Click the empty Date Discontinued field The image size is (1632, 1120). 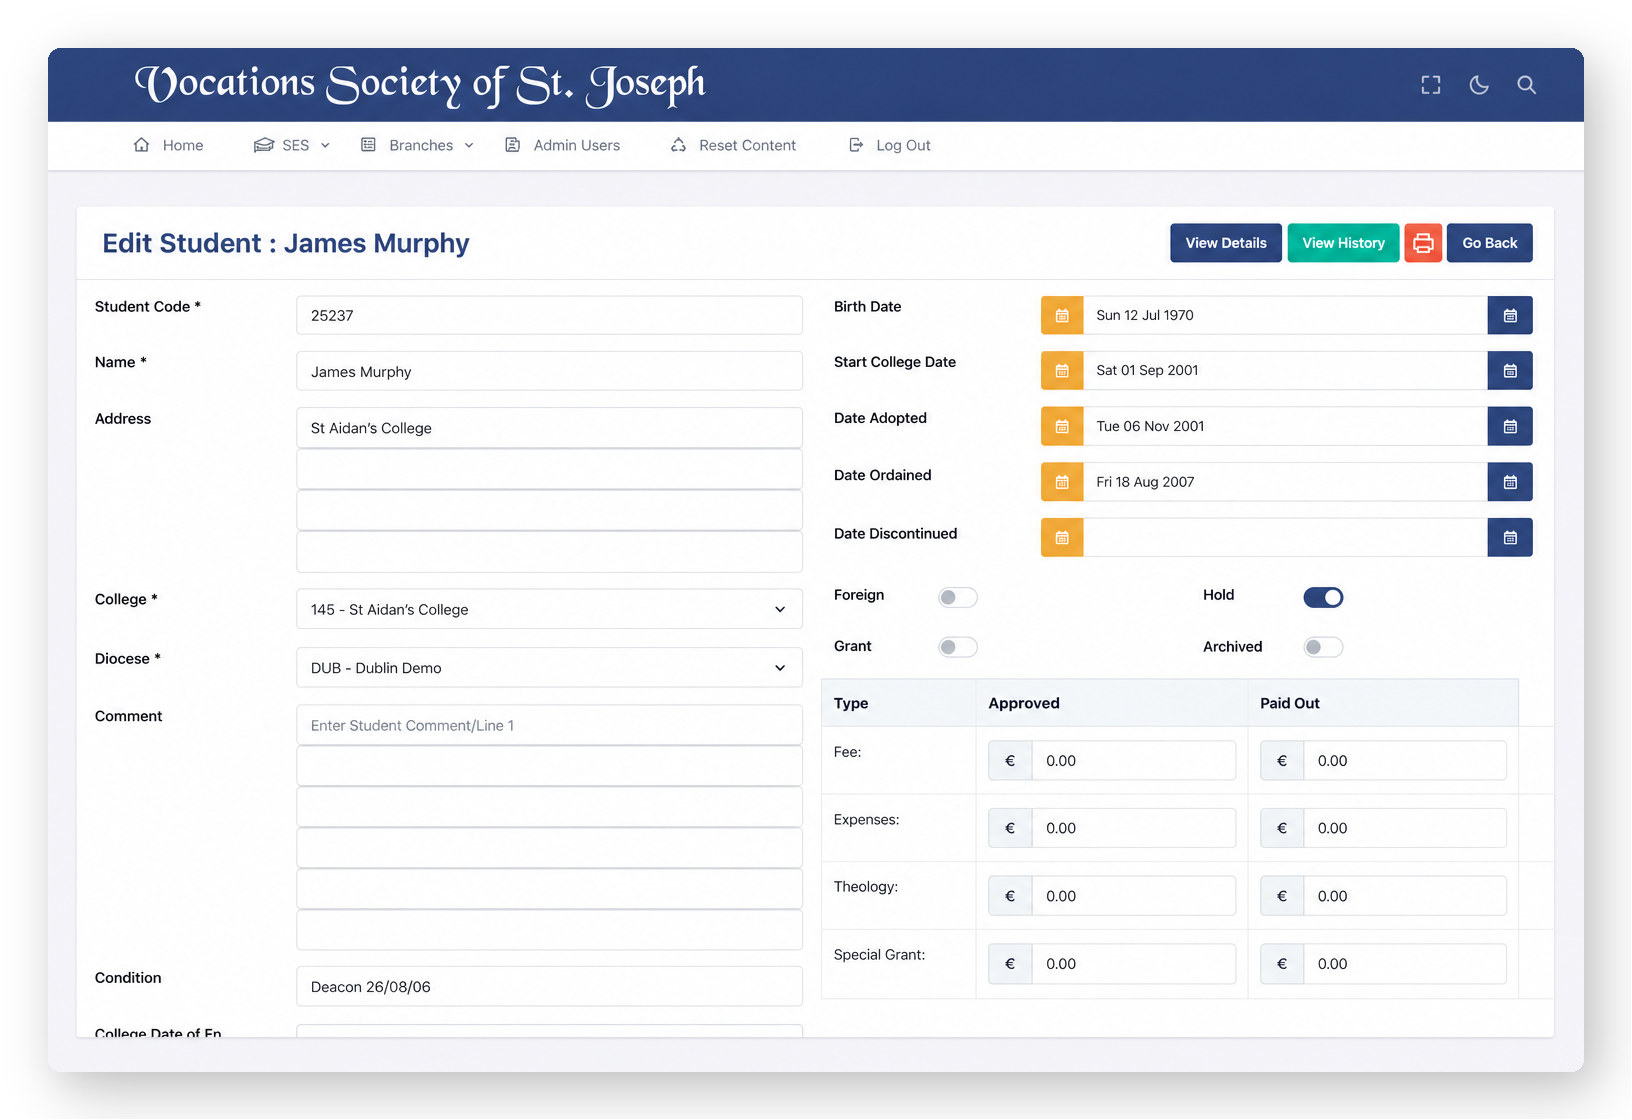[1285, 537]
